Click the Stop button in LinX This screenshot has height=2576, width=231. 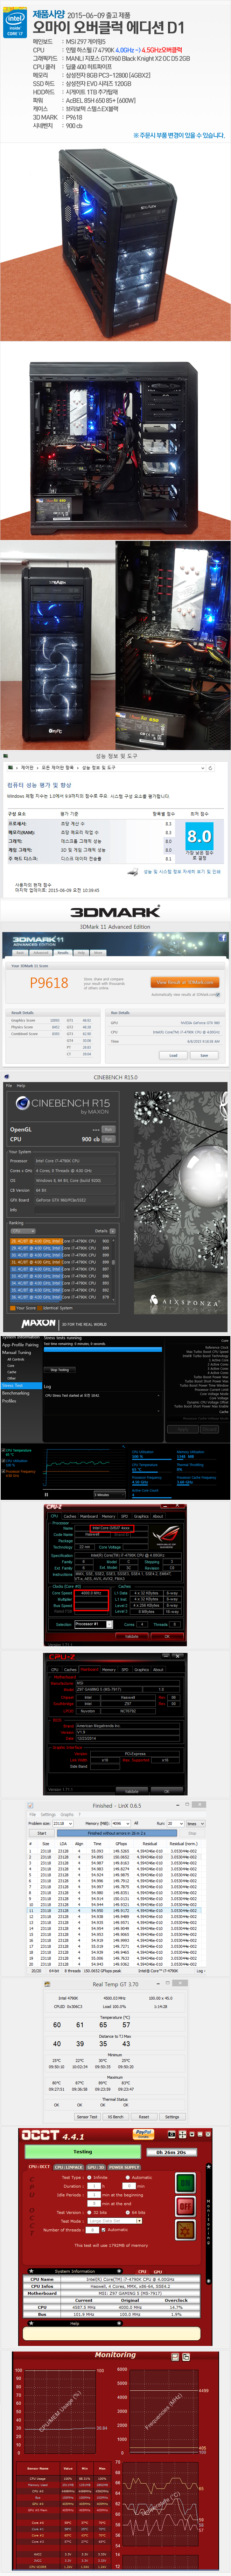(192, 1833)
